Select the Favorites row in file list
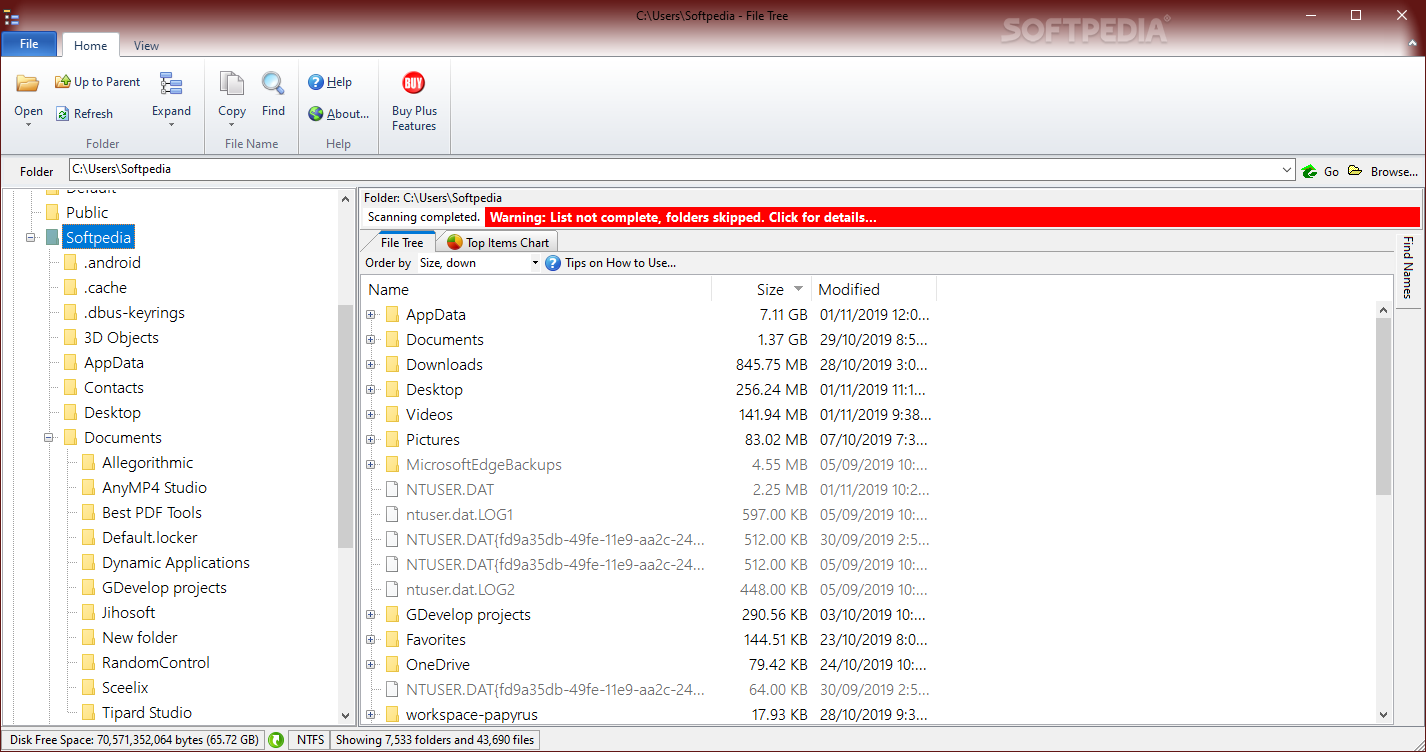Image resolution: width=1426 pixels, height=752 pixels. point(650,640)
